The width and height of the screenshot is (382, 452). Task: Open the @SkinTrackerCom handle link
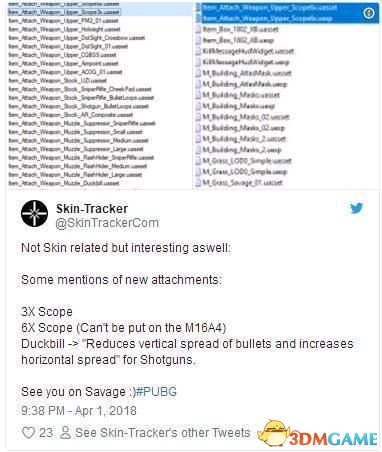107,223
